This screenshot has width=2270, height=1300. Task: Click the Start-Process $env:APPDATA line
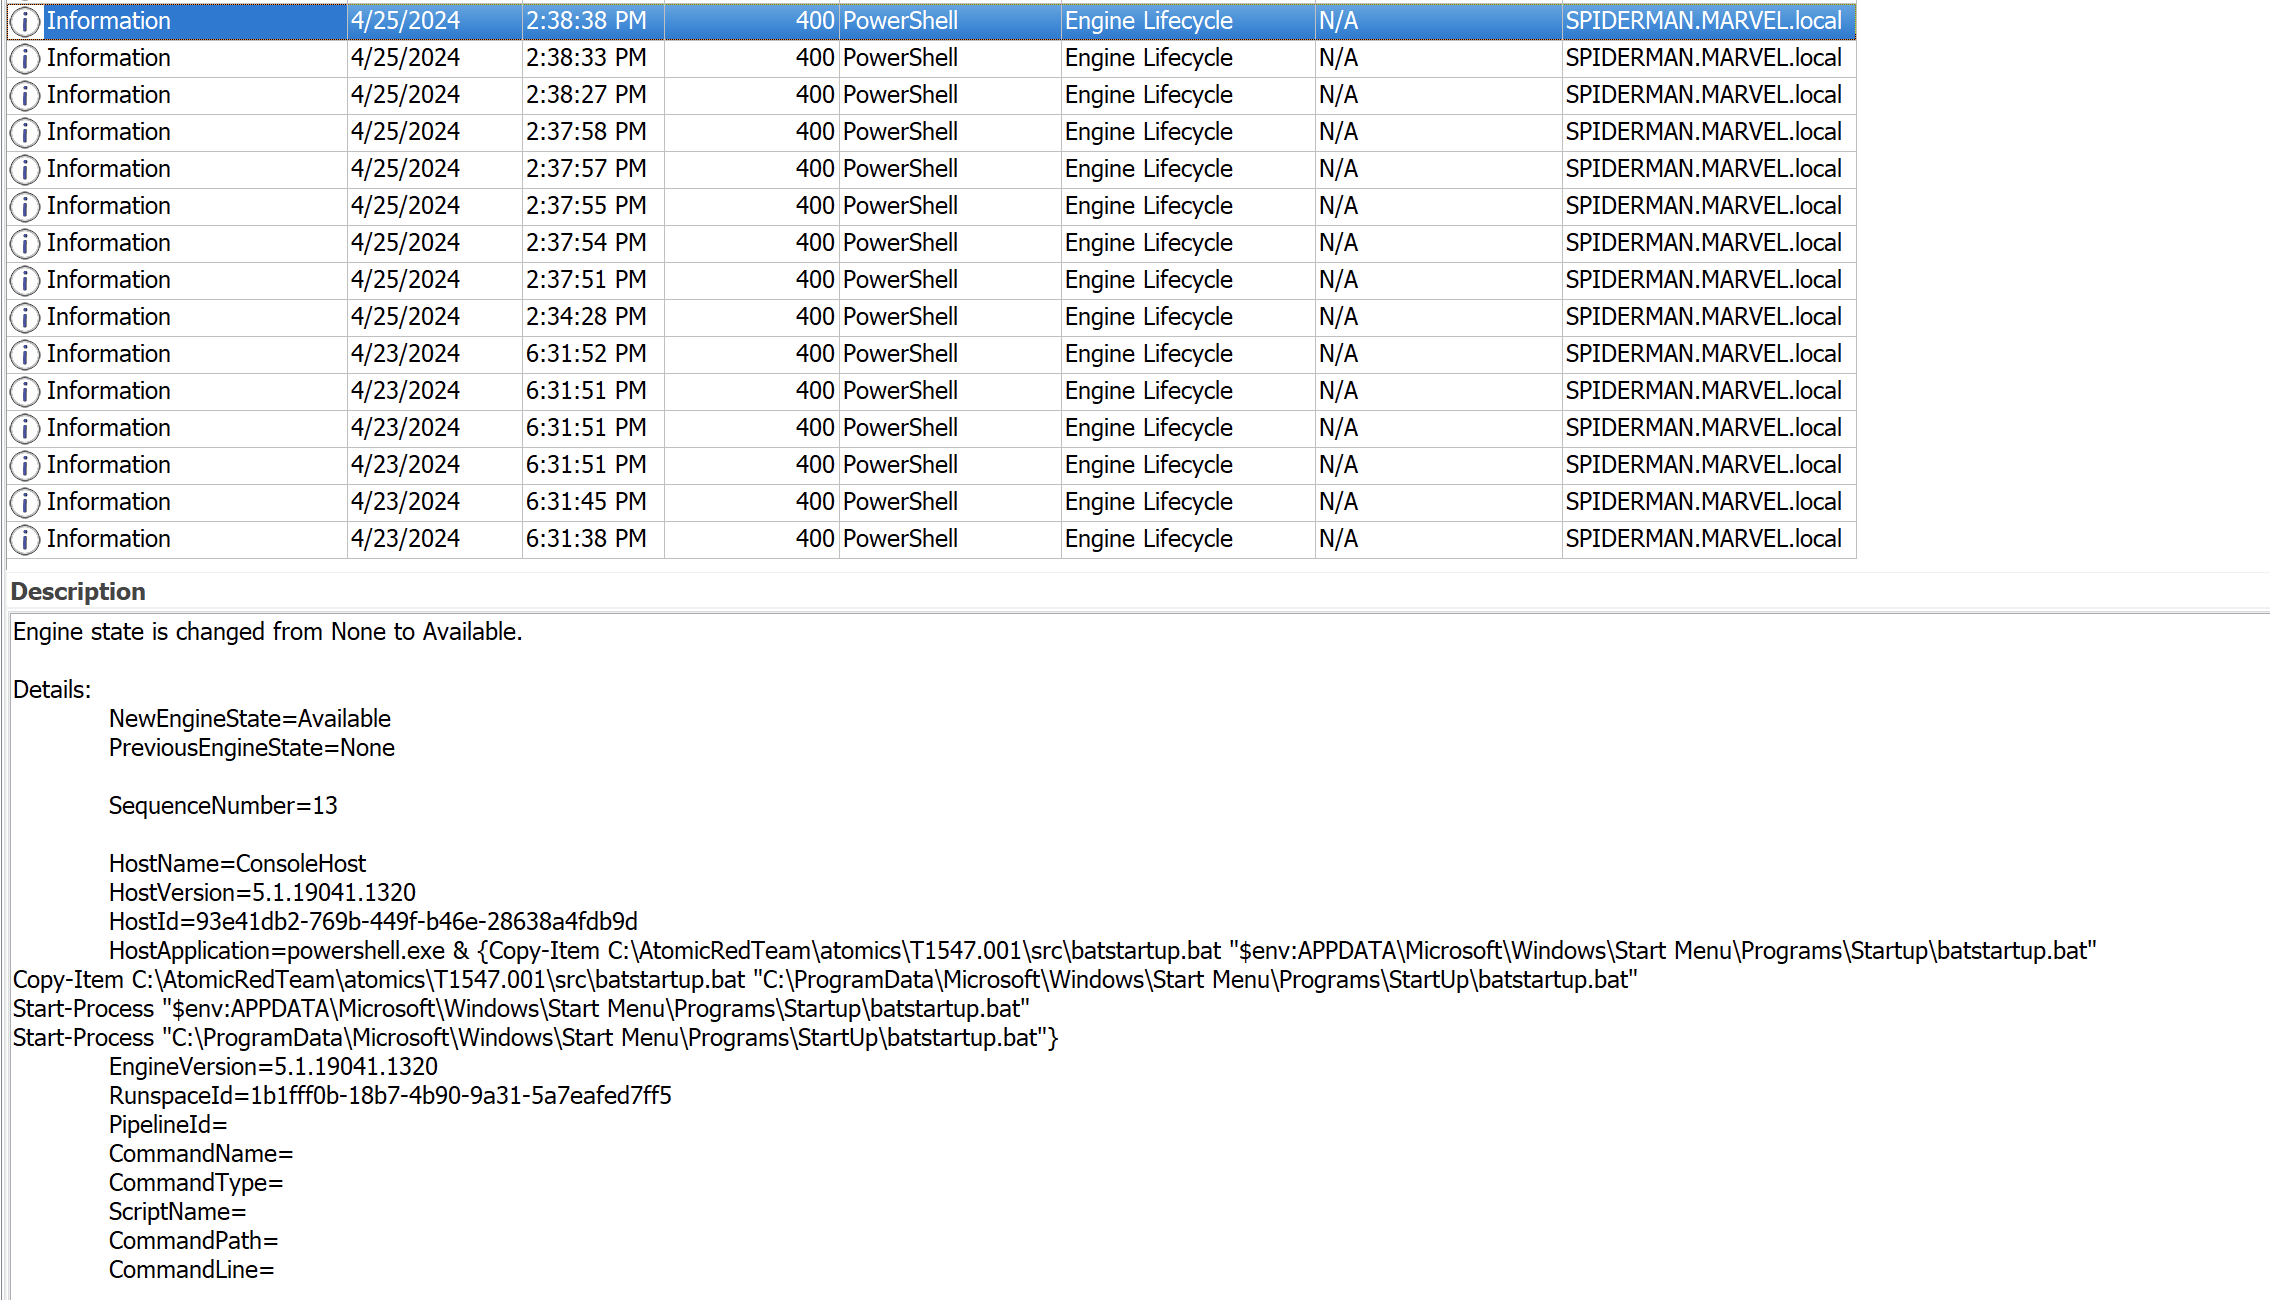coord(521,1009)
